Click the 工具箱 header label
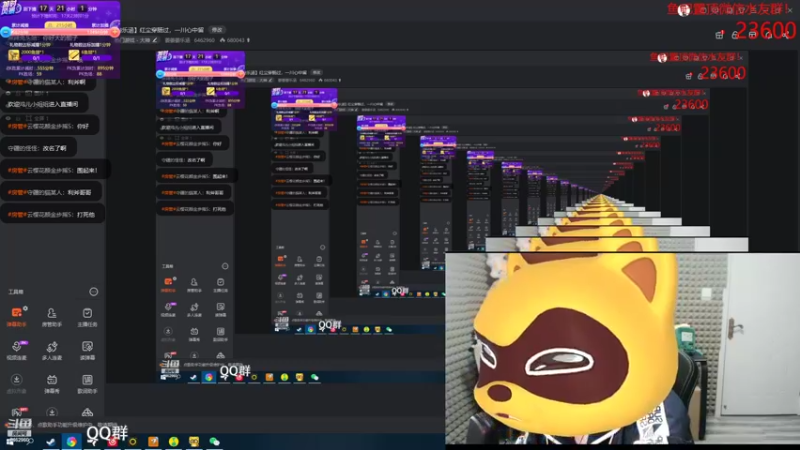800x450 pixels. pos(16,292)
